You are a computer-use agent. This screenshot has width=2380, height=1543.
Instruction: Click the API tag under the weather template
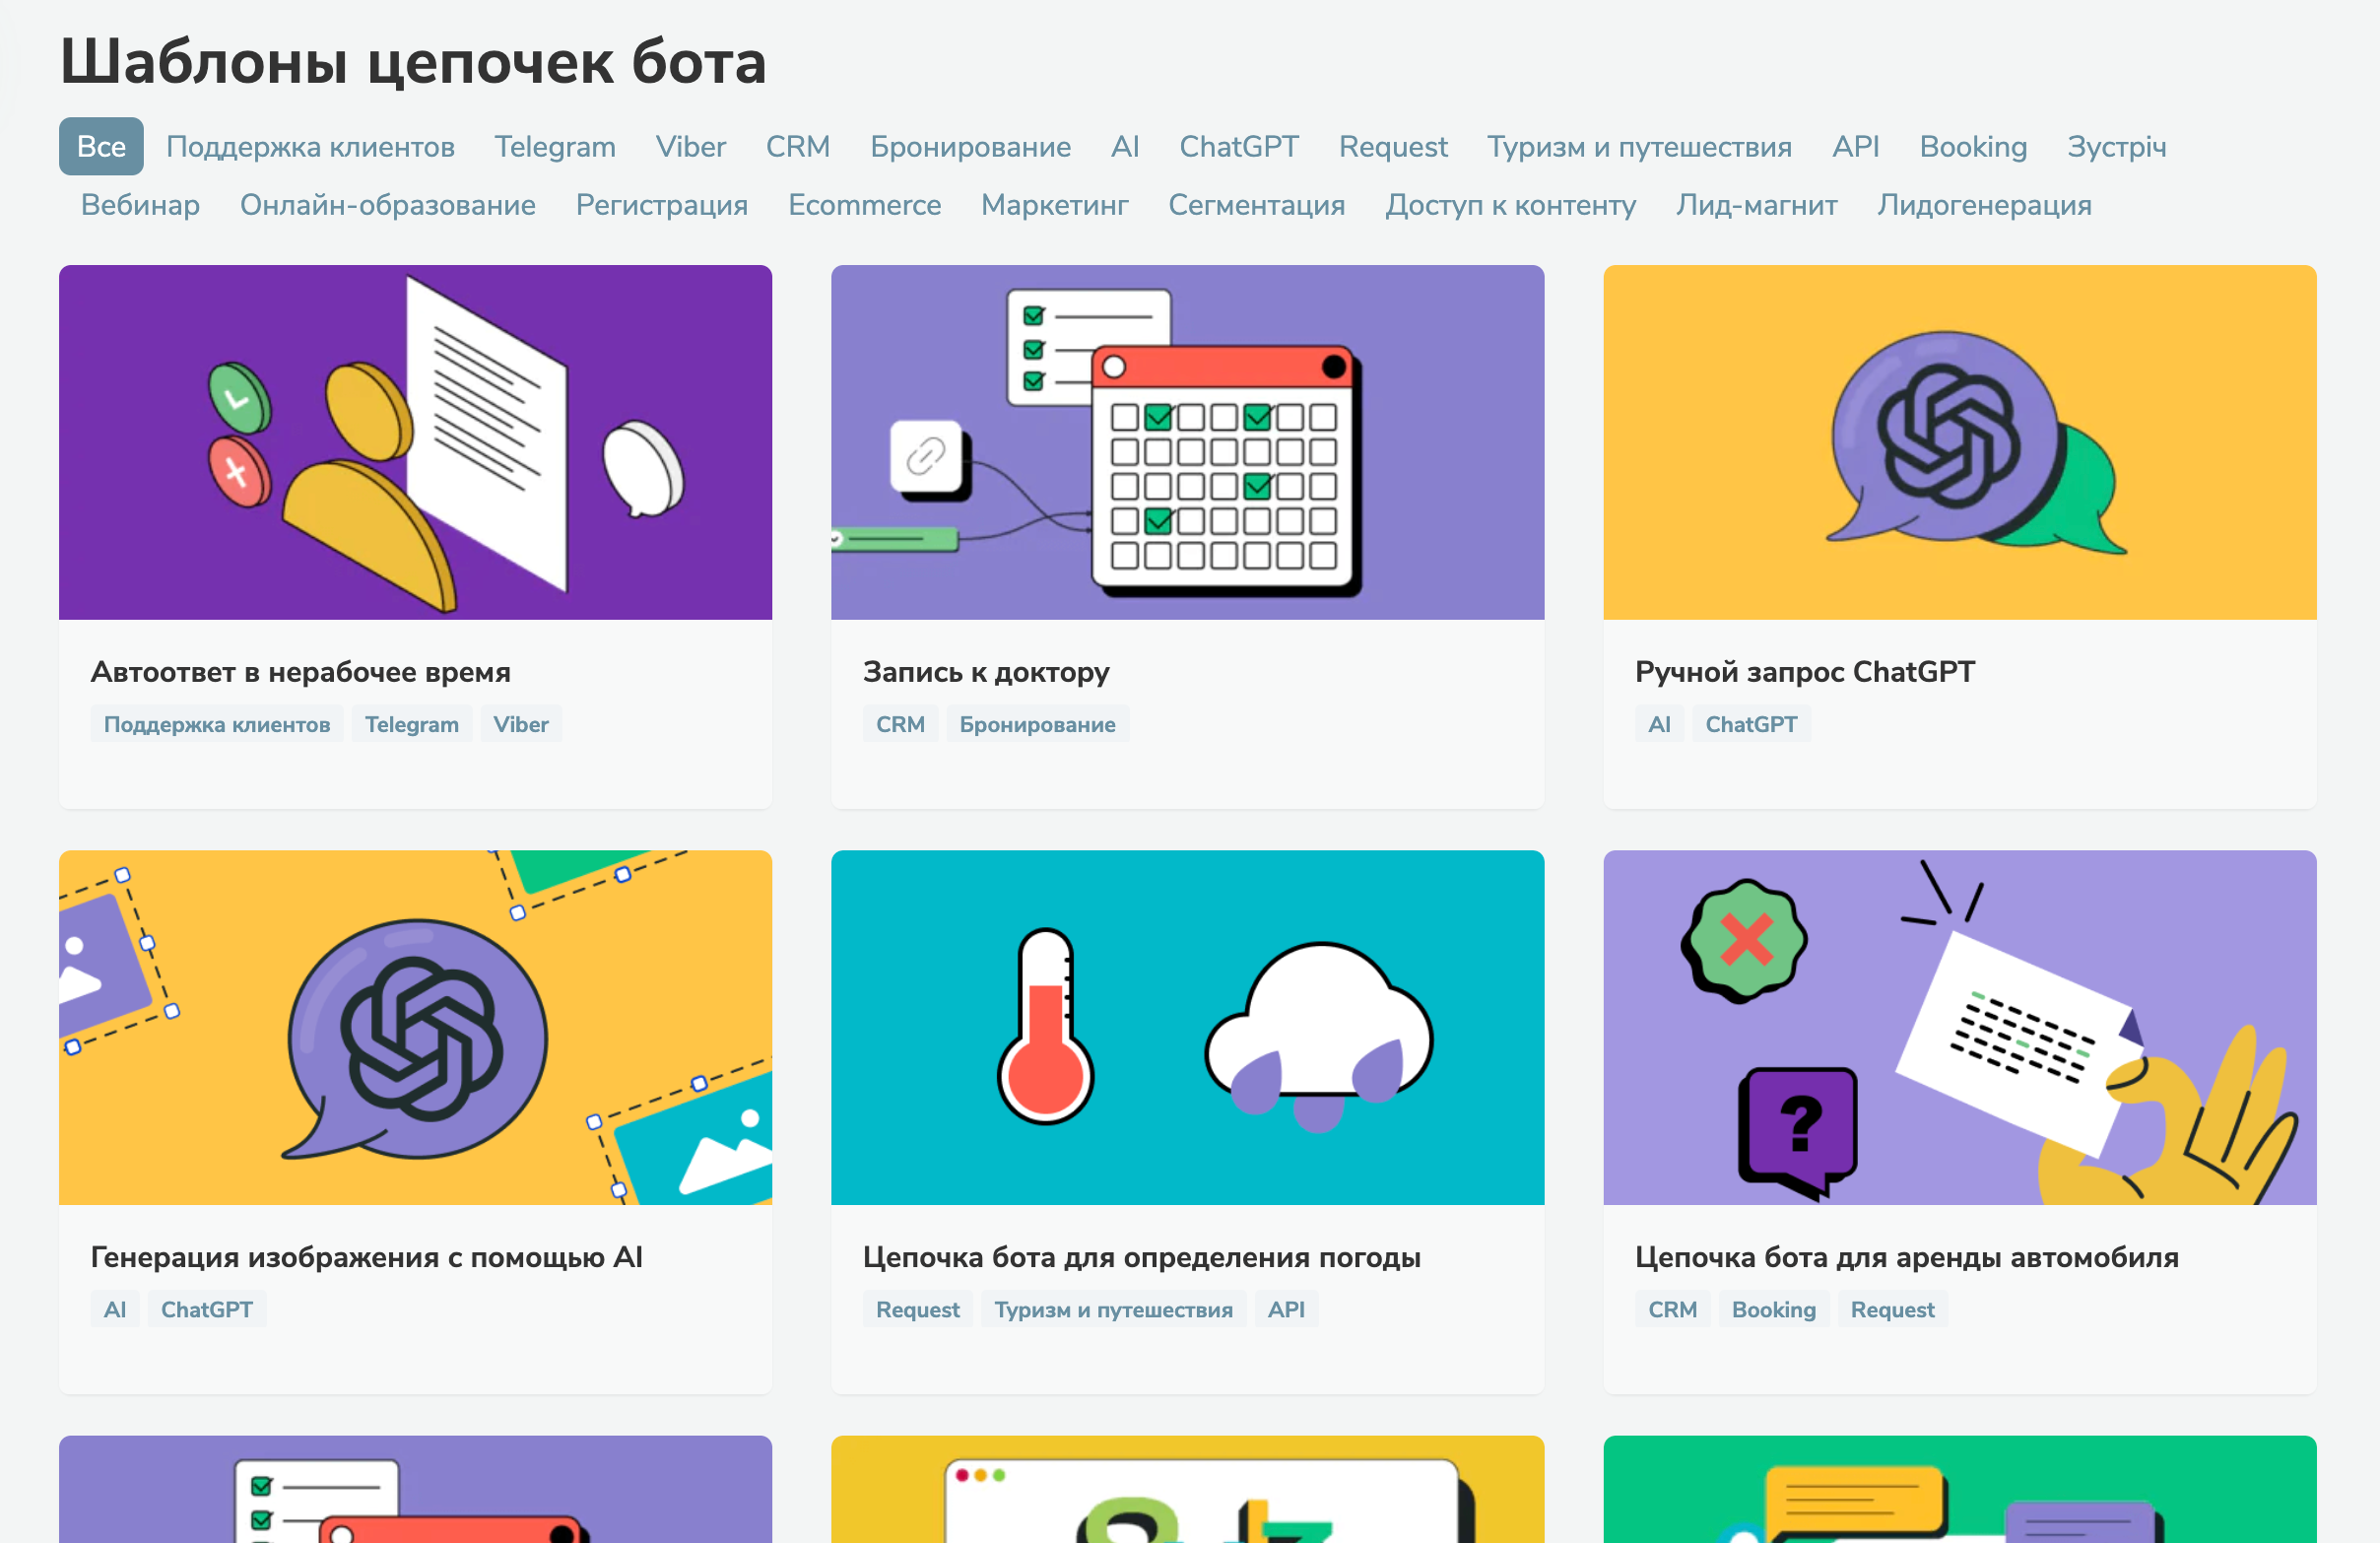(x=1286, y=1309)
